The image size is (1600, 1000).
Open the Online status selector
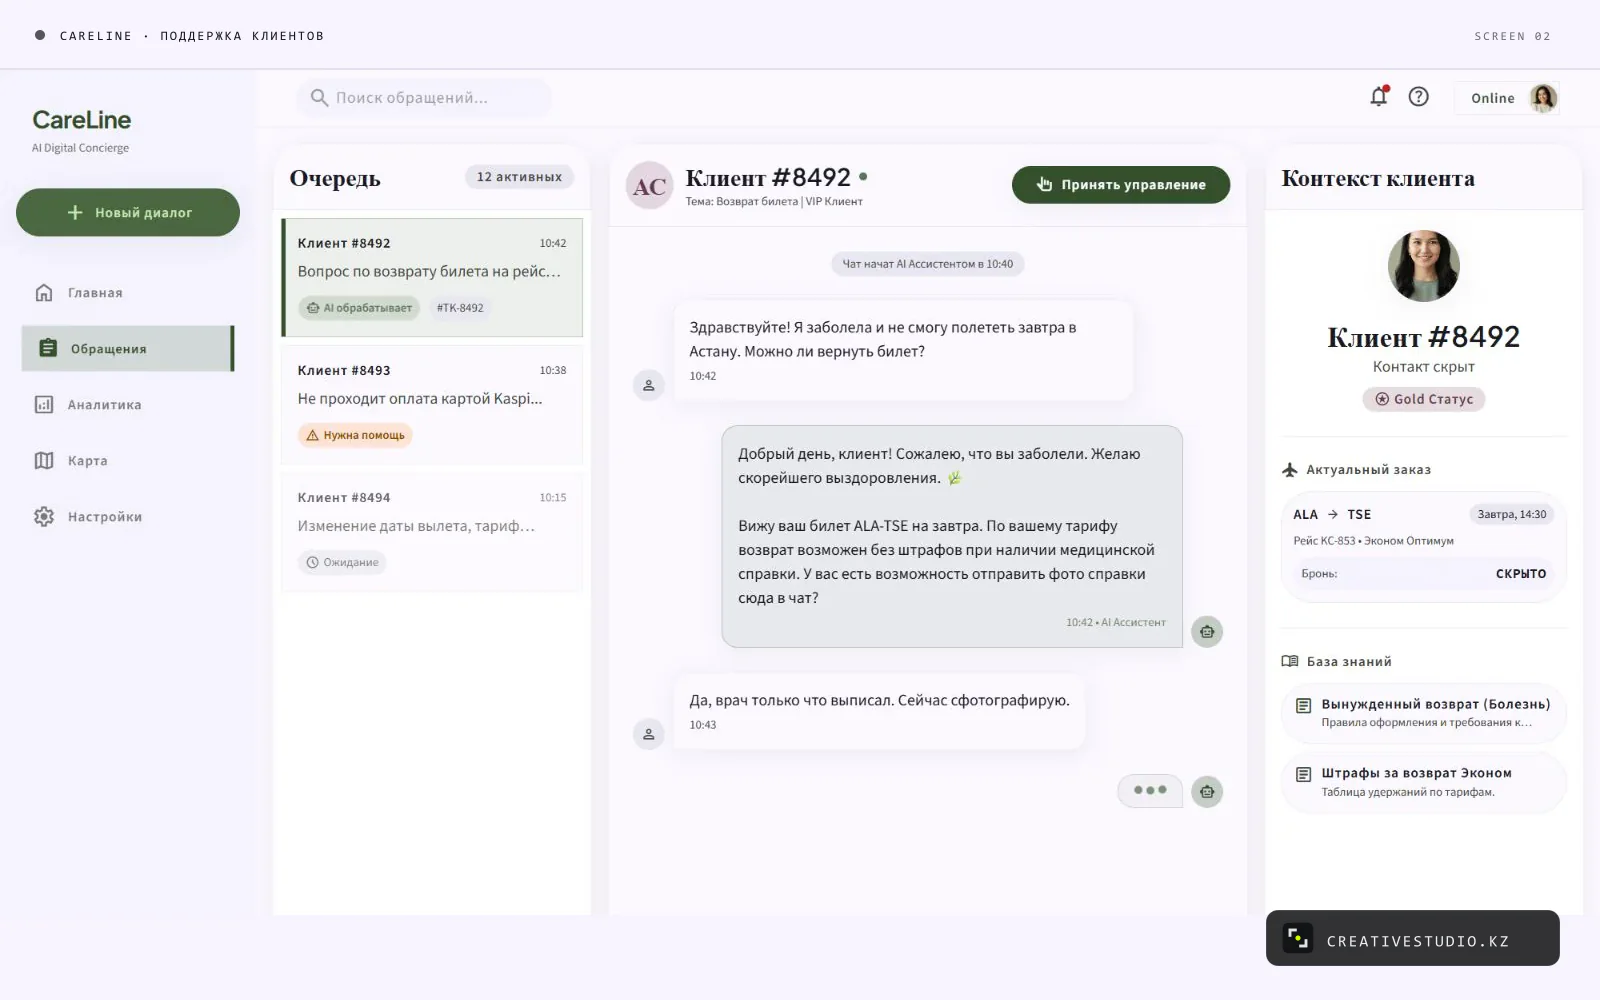[1507, 98]
